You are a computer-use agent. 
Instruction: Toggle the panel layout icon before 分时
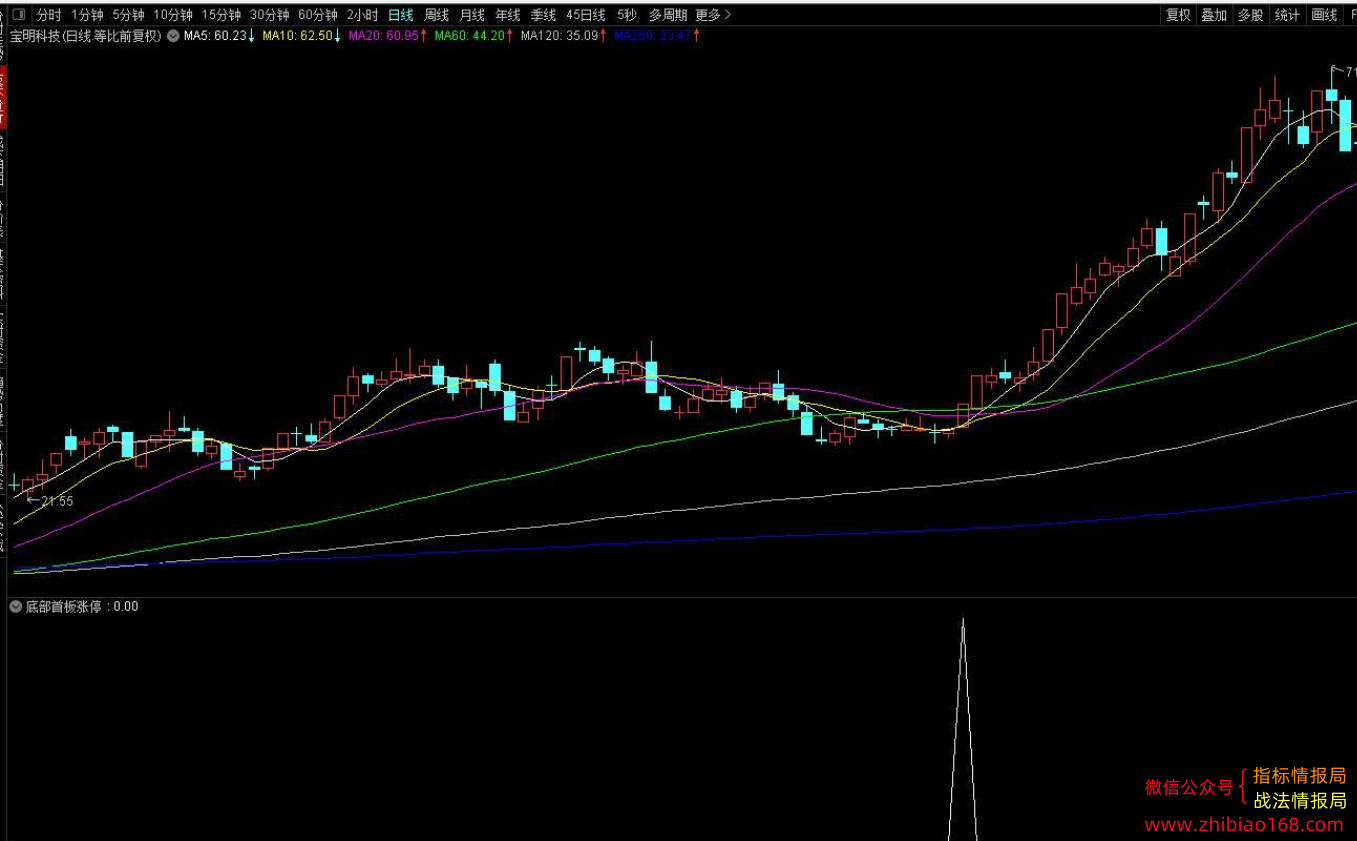[x=18, y=15]
